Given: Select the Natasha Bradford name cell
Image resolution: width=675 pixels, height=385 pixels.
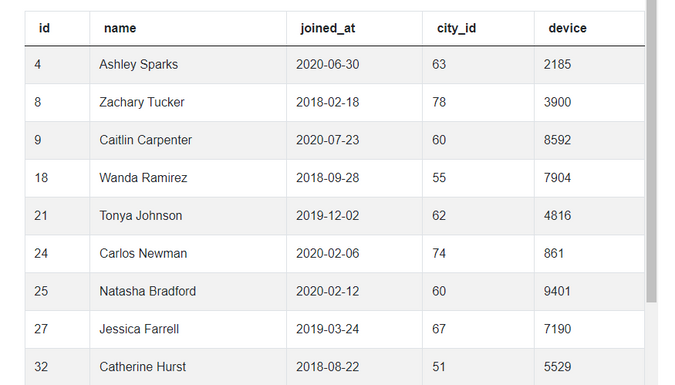Looking at the screenshot, I should coord(188,292).
